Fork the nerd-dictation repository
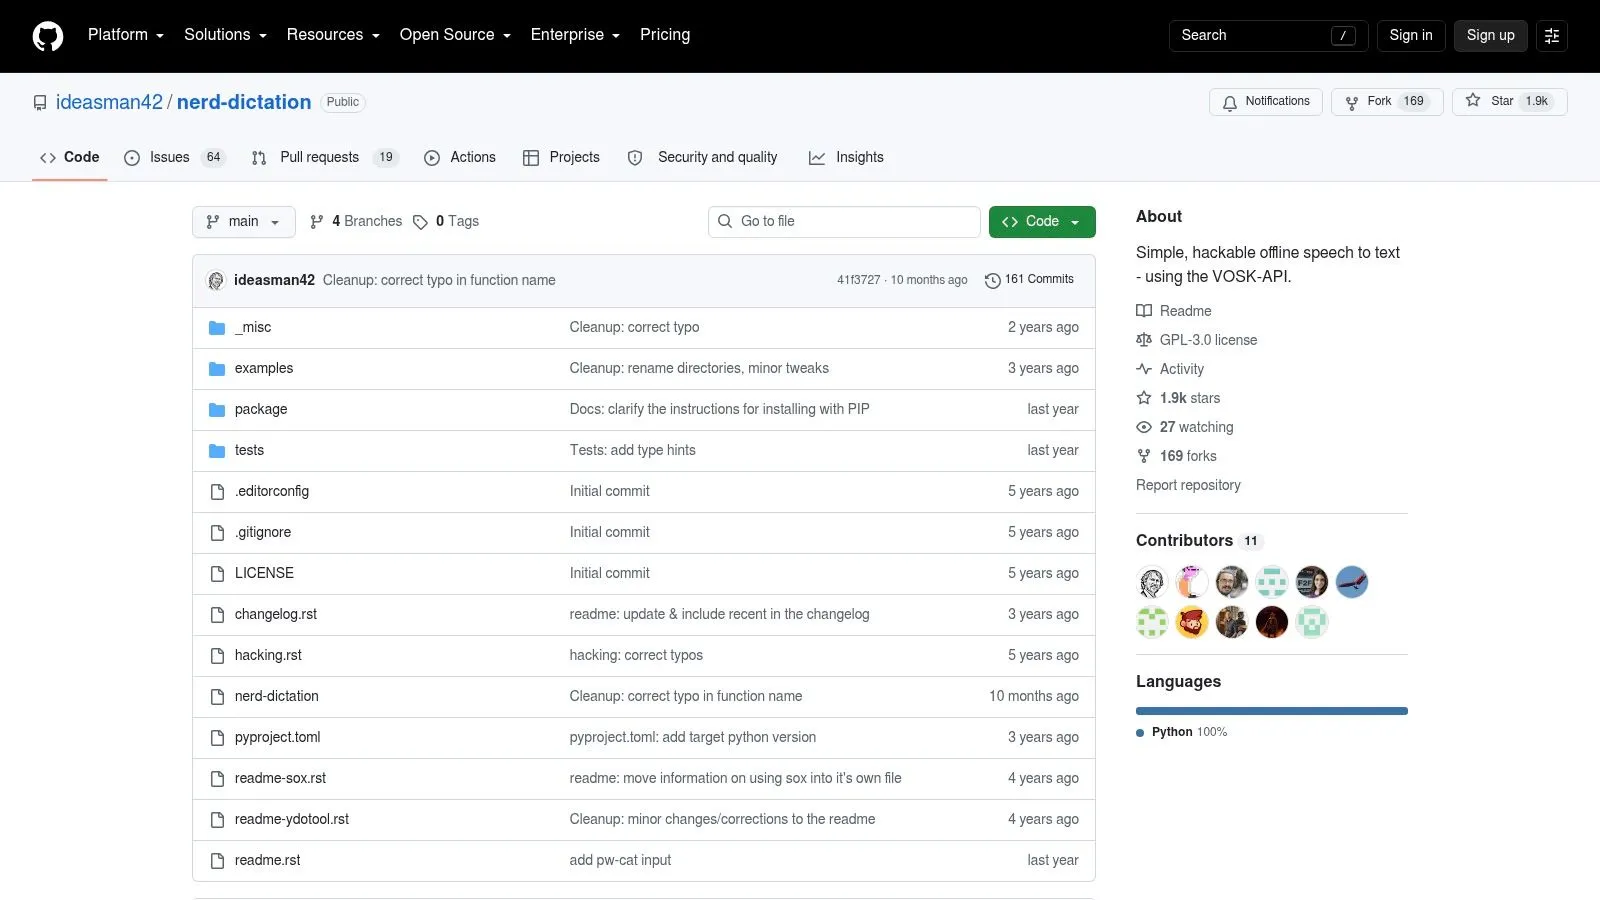 coord(1387,102)
